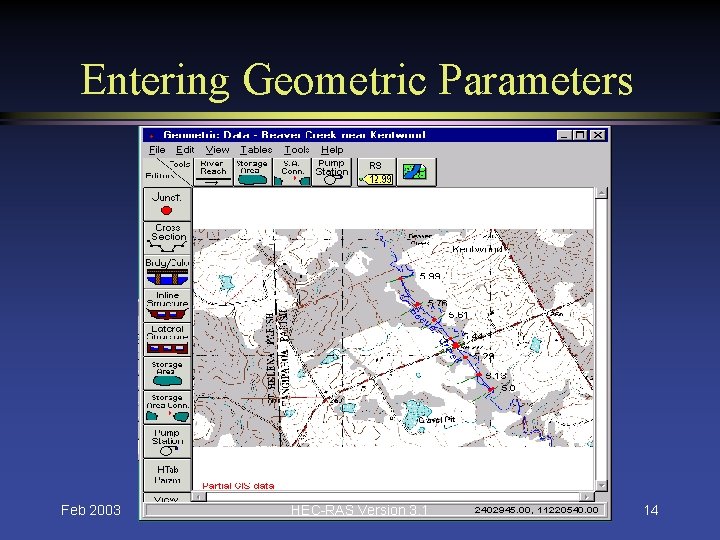This screenshot has height=540, width=720.
Task: Open the Inline Structure editor
Action: point(167,305)
